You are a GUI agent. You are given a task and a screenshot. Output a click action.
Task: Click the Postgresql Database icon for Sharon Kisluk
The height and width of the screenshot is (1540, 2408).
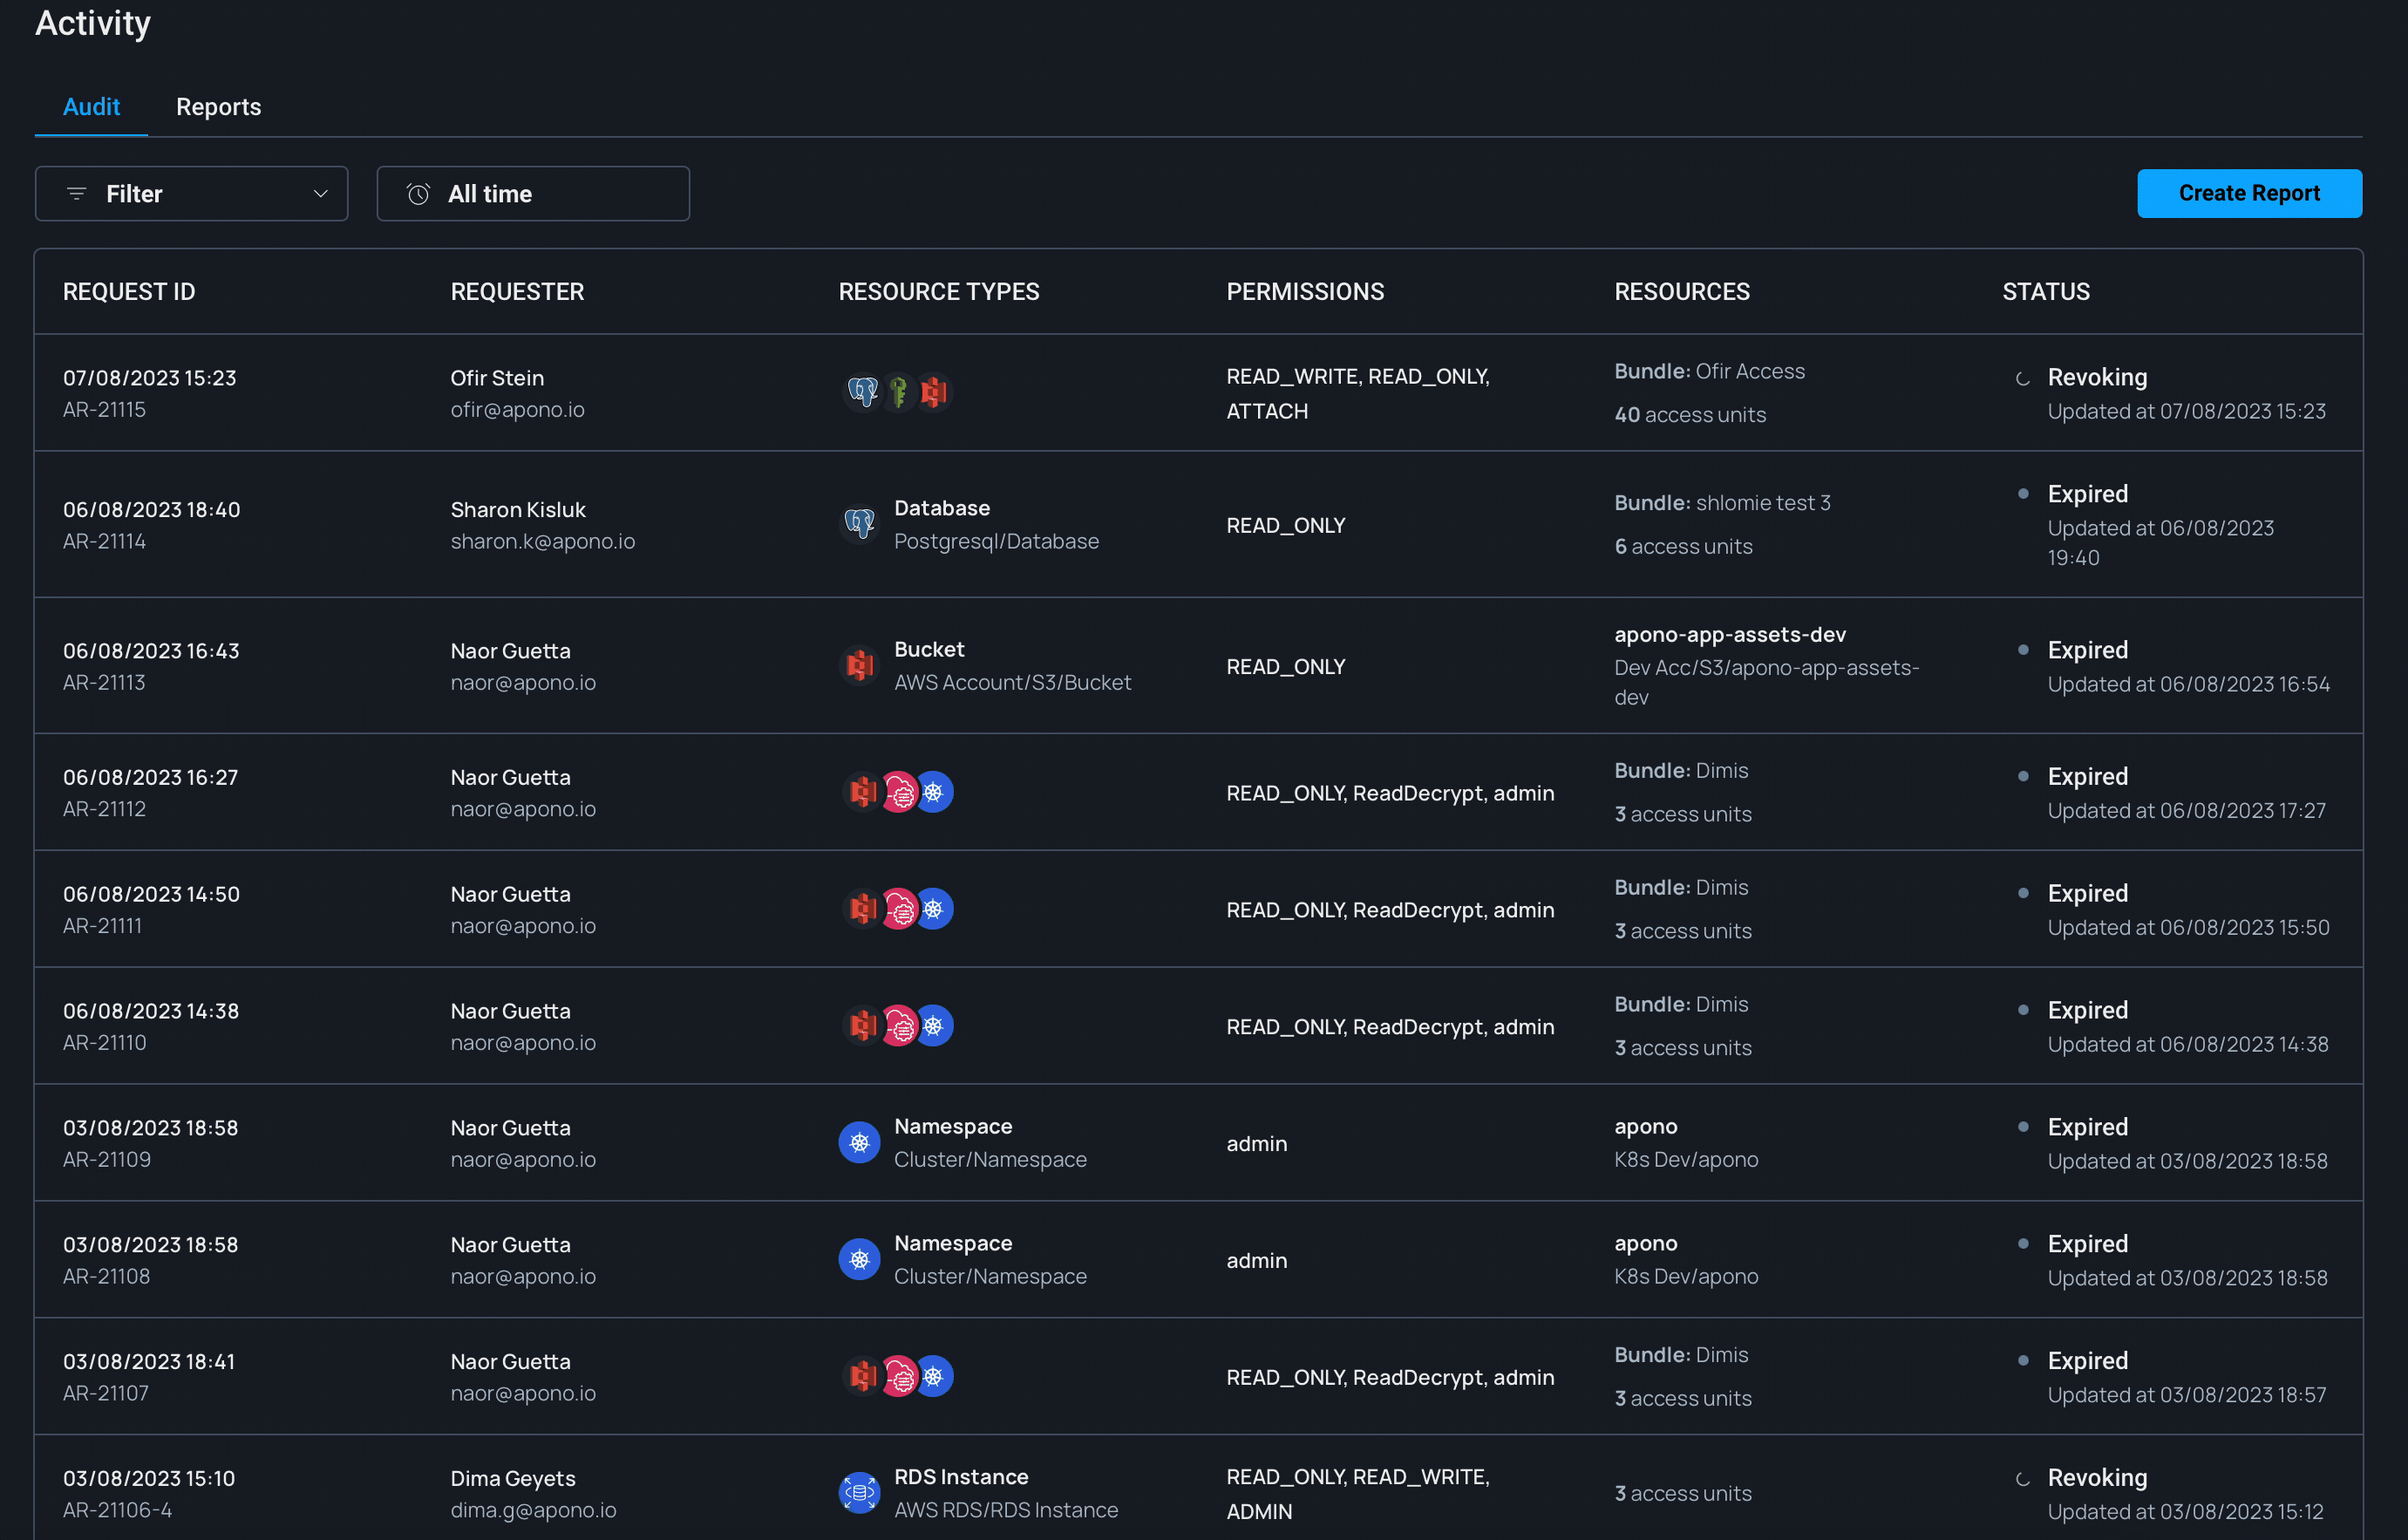(x=859, y=524)
